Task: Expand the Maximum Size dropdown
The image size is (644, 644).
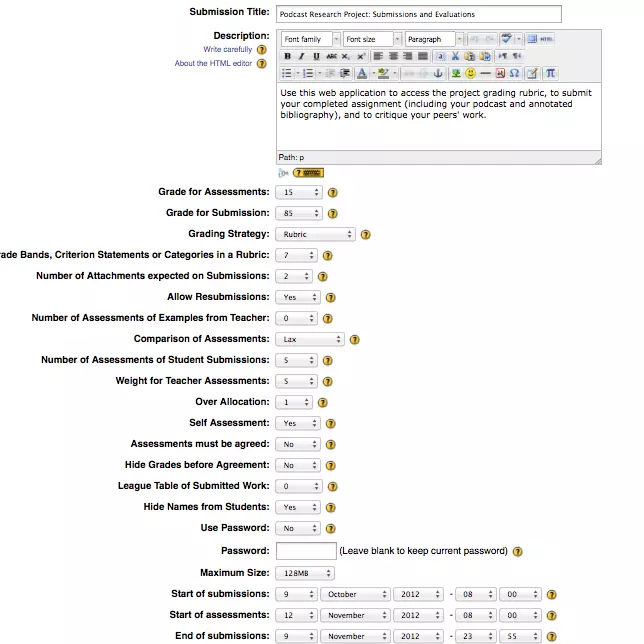Action: coord(305,573)
